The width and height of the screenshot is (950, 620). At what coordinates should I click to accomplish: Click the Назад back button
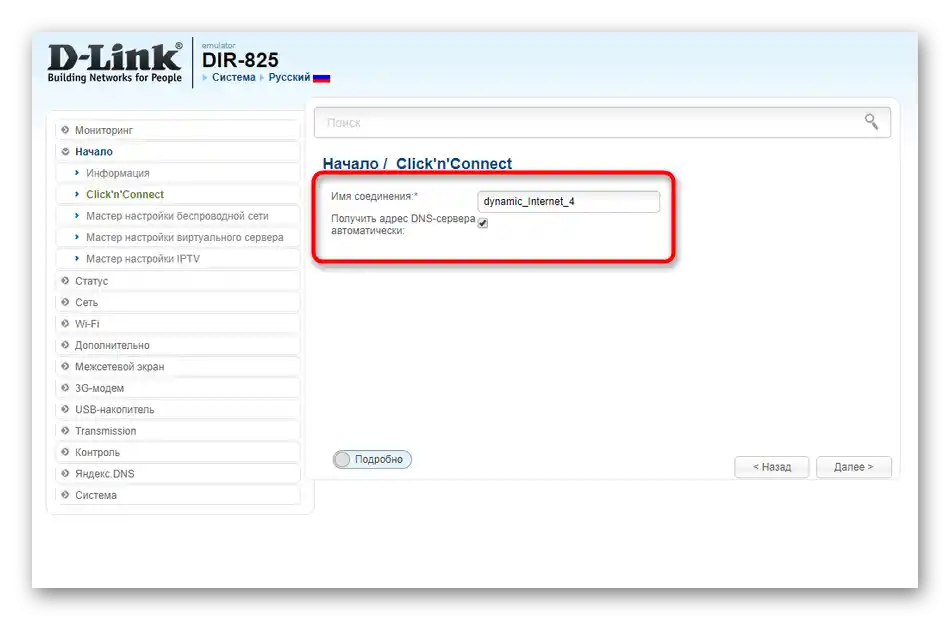(x=772, y=467)
